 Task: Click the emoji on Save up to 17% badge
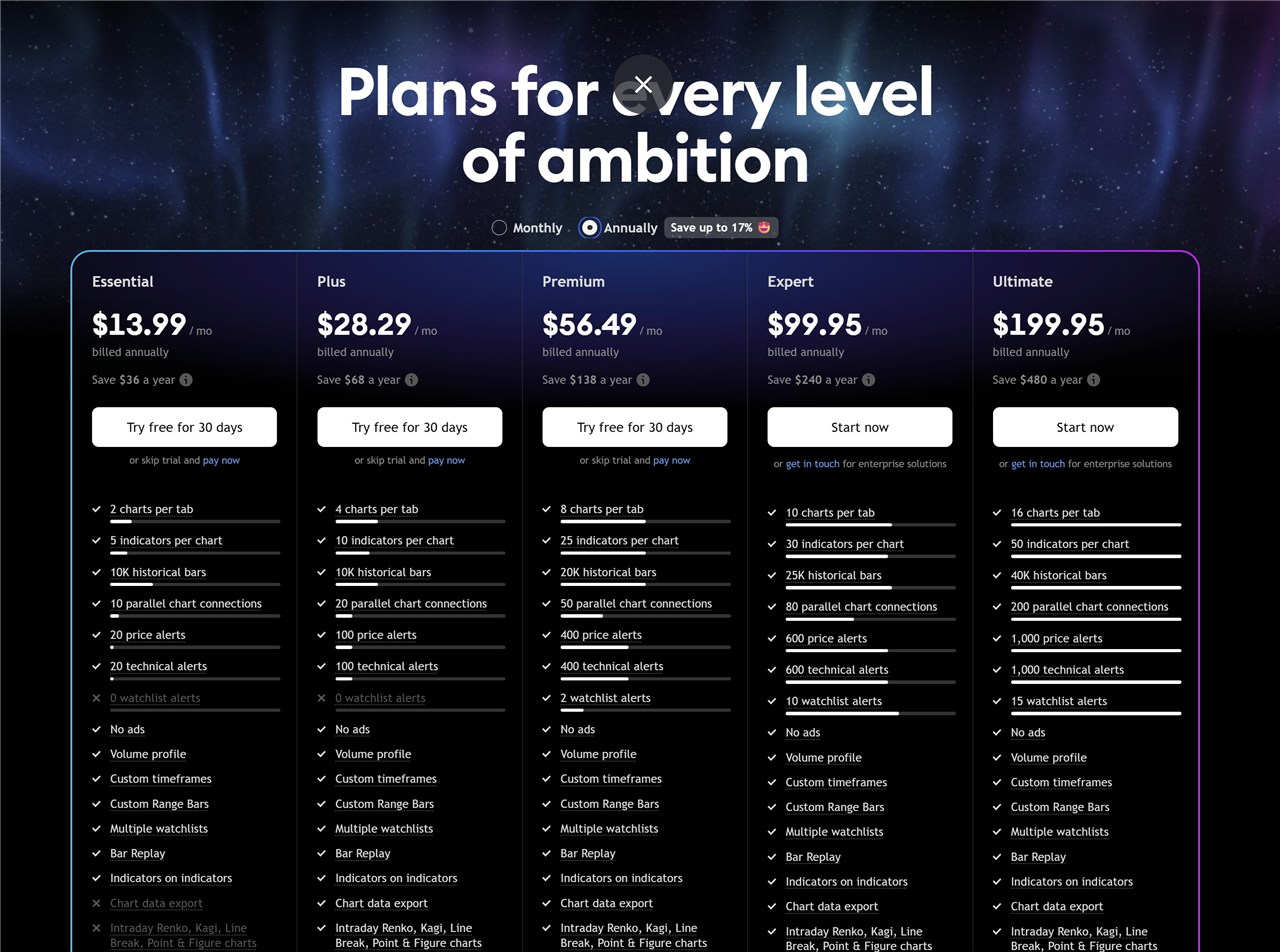point(764,228)
